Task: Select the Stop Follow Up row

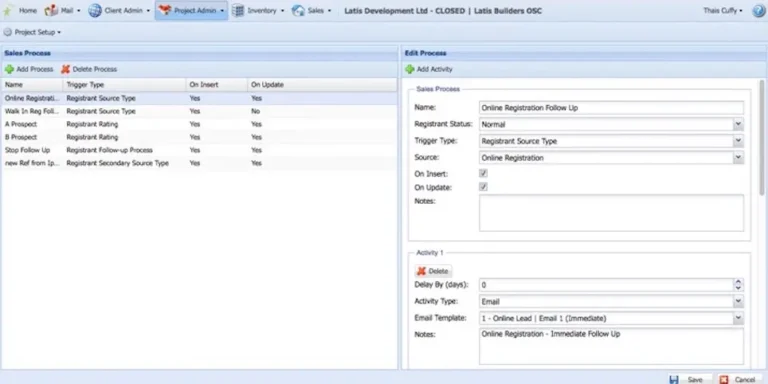Action: 199,150
